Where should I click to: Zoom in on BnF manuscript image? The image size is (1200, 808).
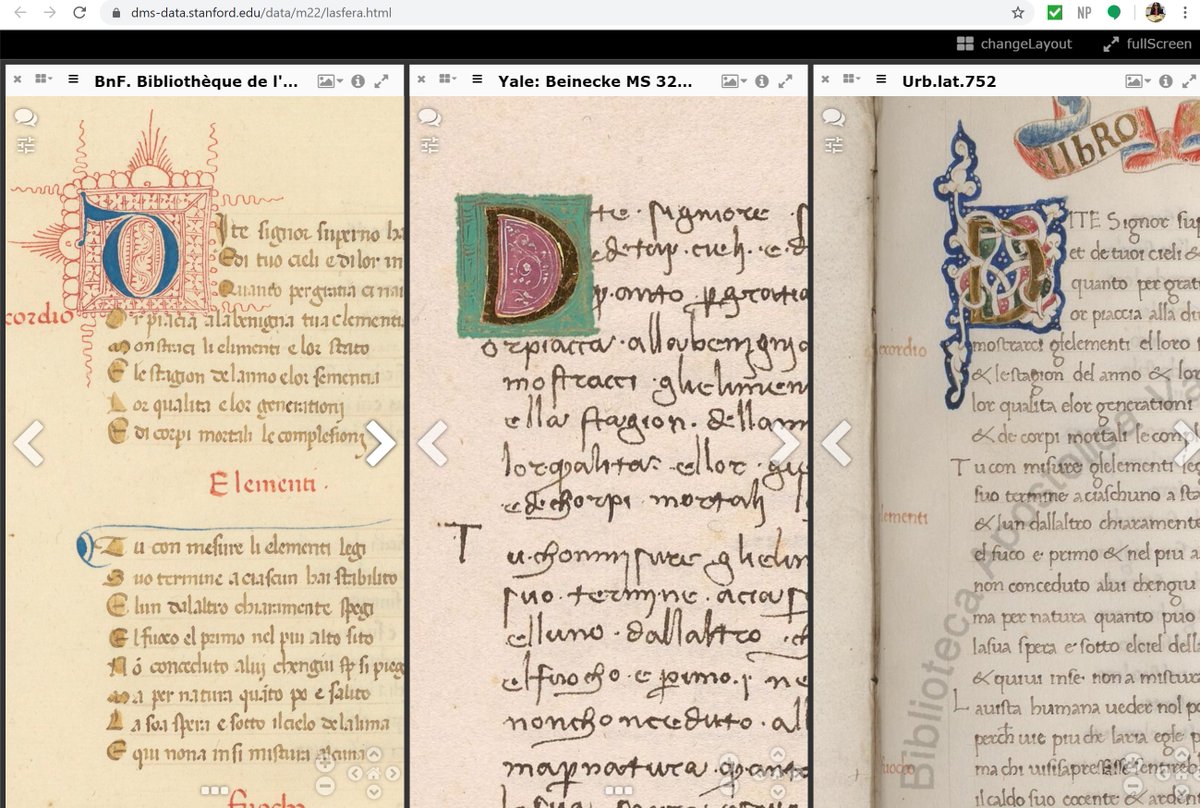325,763
